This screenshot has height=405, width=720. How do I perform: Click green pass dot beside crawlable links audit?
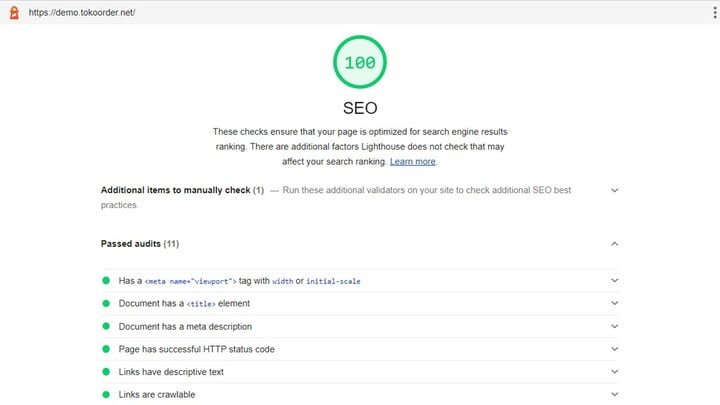click(106, 394)
